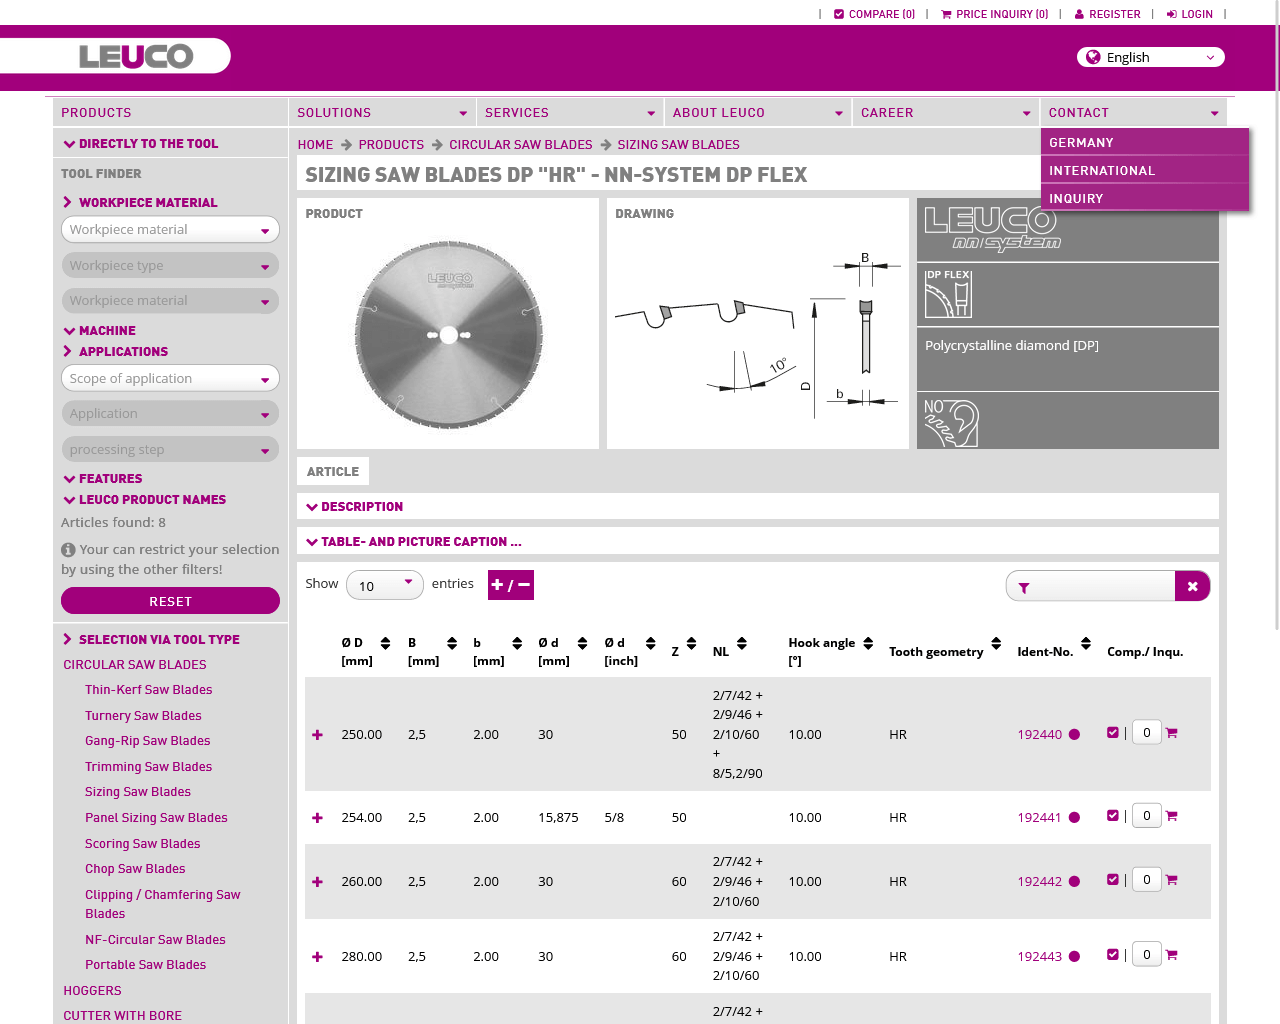1280x1024 pixels.
Task: Click the RESET filters button
Action: pyautogui.click(x=170, y=601)
